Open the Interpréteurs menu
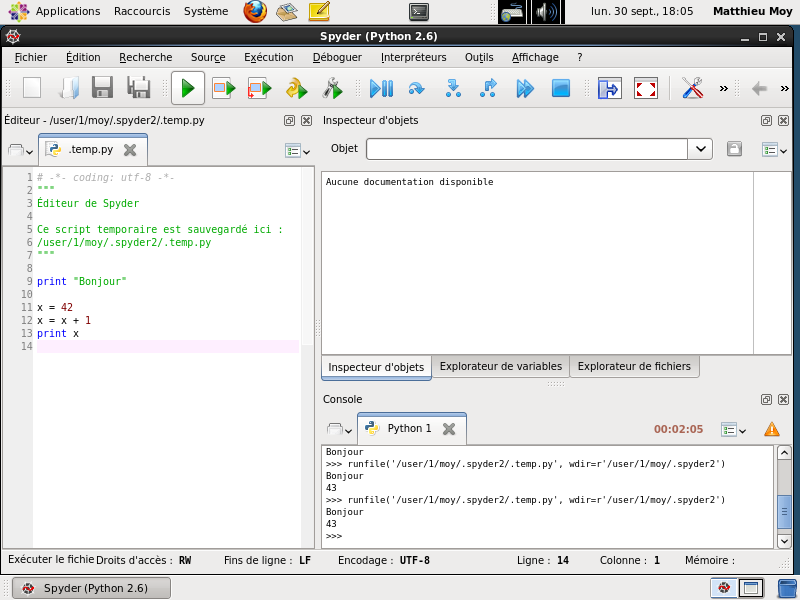This screenshot has width=800, height=600. [414, 57]
